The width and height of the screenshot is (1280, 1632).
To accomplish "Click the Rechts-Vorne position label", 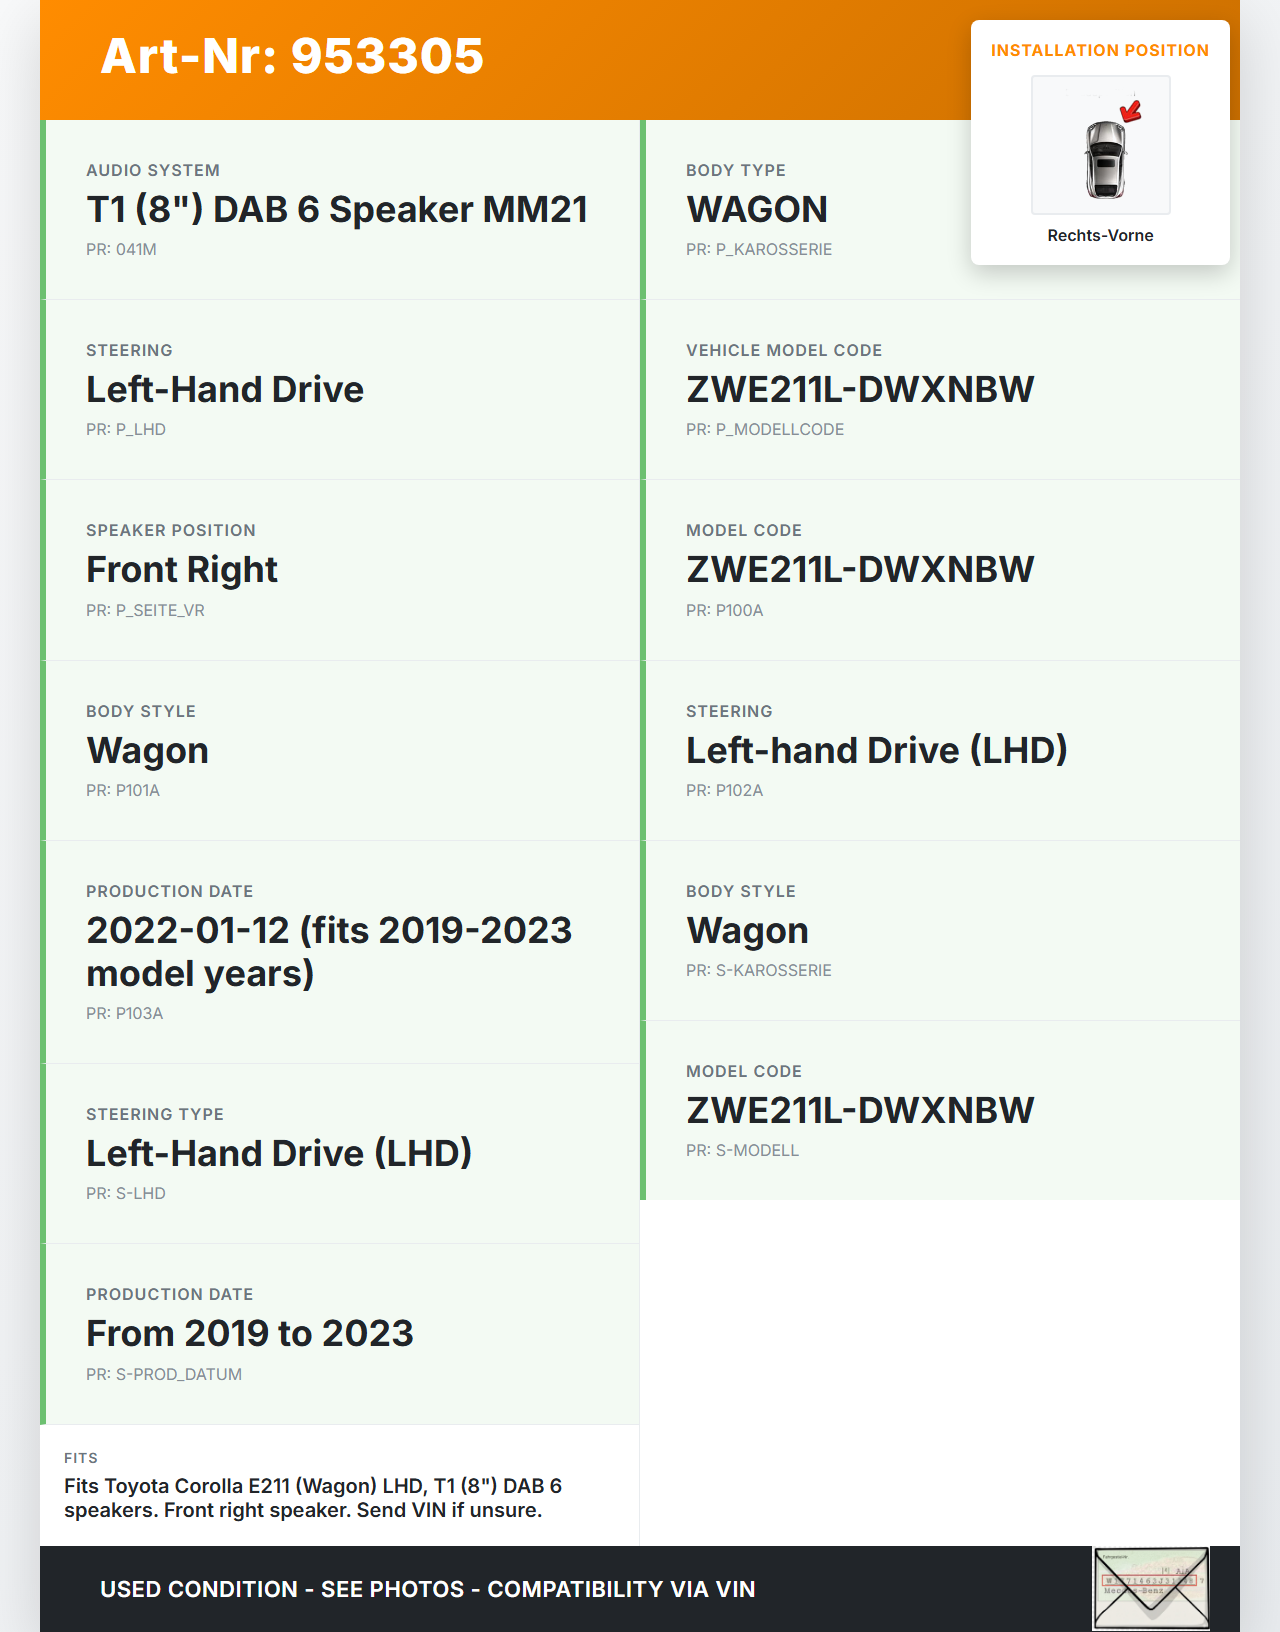I will (x=1100, y=236).
